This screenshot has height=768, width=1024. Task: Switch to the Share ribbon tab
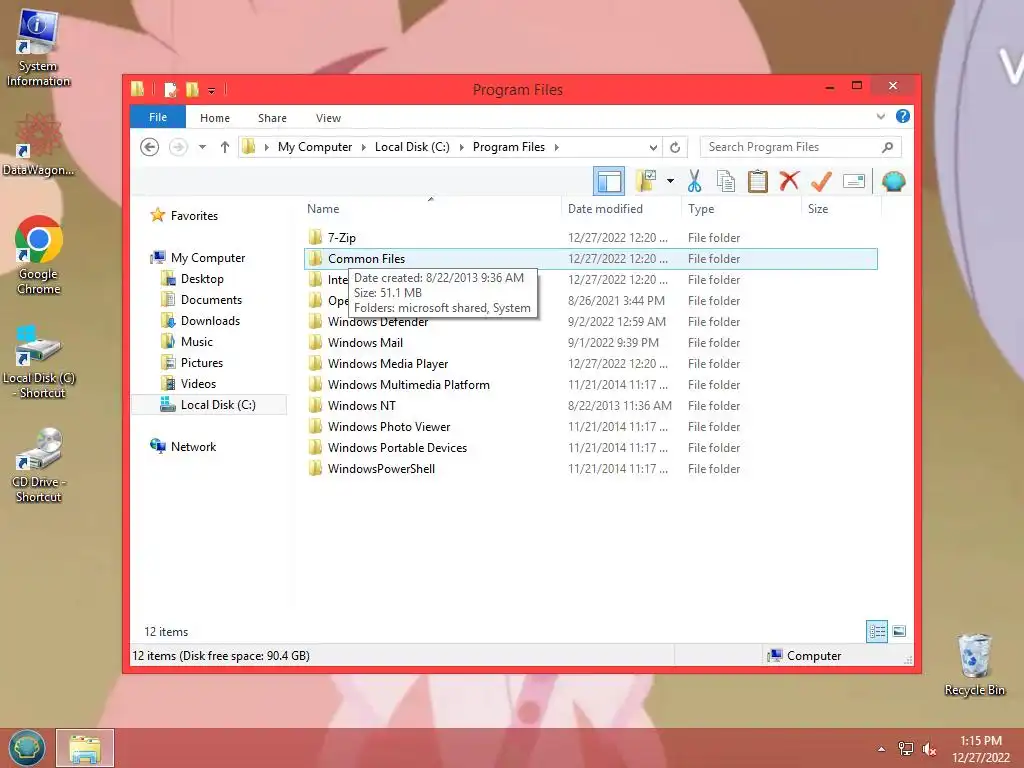pyautogui.click(x=272, y=118)
